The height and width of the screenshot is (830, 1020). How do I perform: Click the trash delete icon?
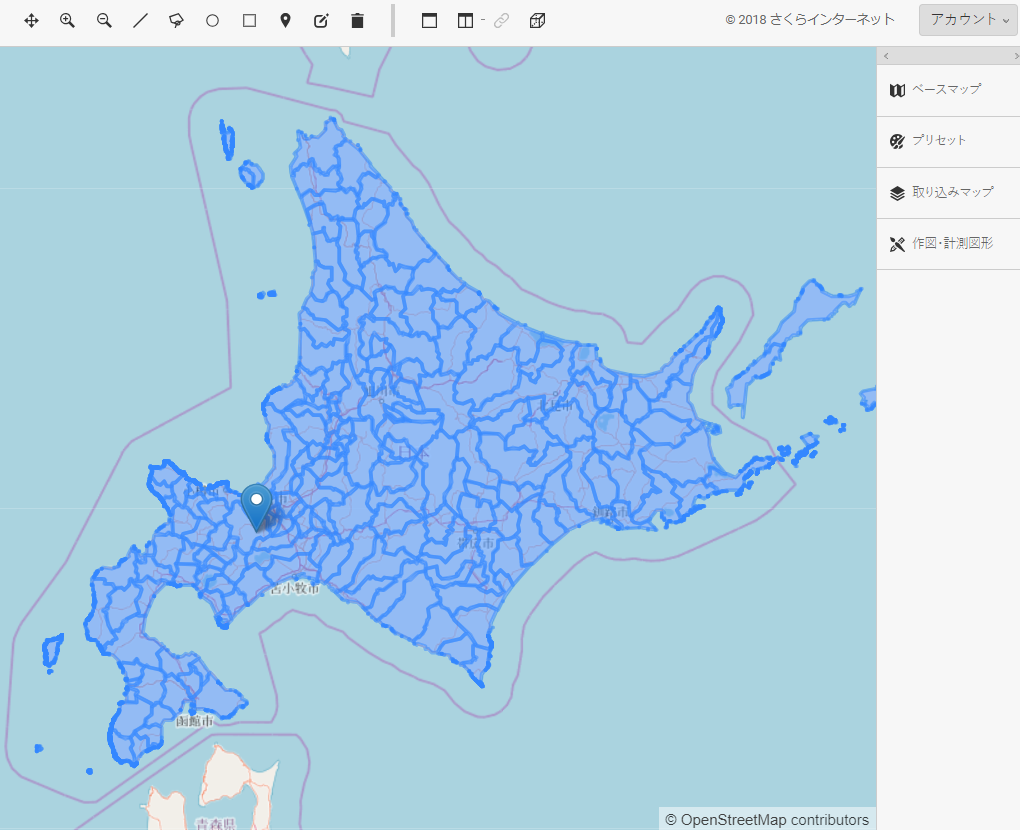pos(357,21)
